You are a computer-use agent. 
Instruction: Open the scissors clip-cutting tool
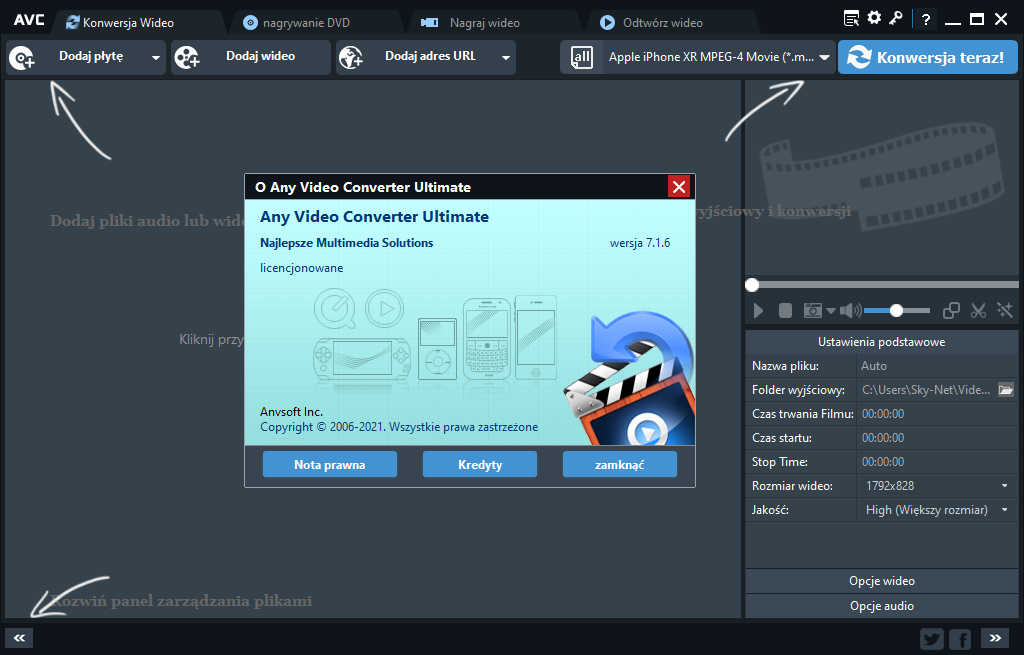978,311
